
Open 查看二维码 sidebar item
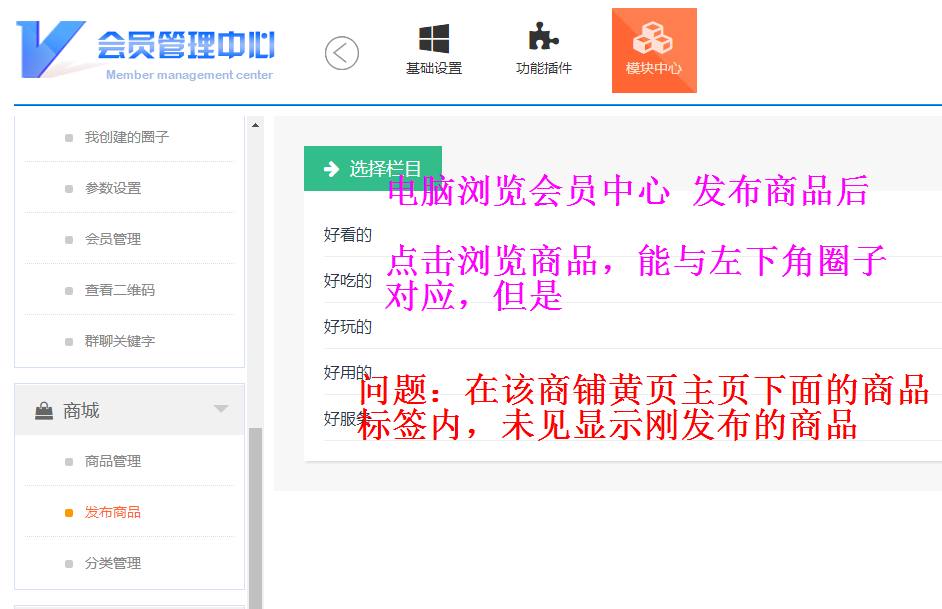(x=119, y=290)
